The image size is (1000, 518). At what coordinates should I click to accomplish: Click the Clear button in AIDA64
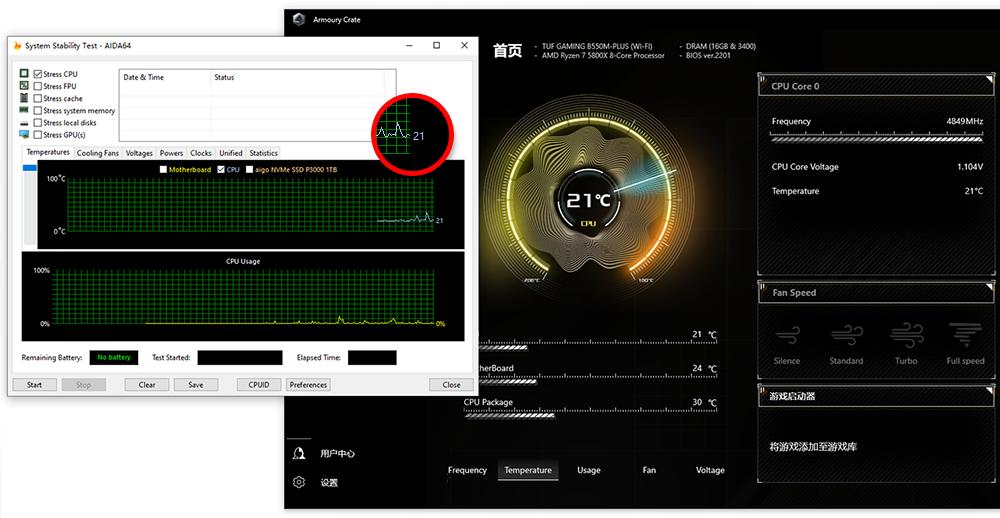(x=147, y=385)
